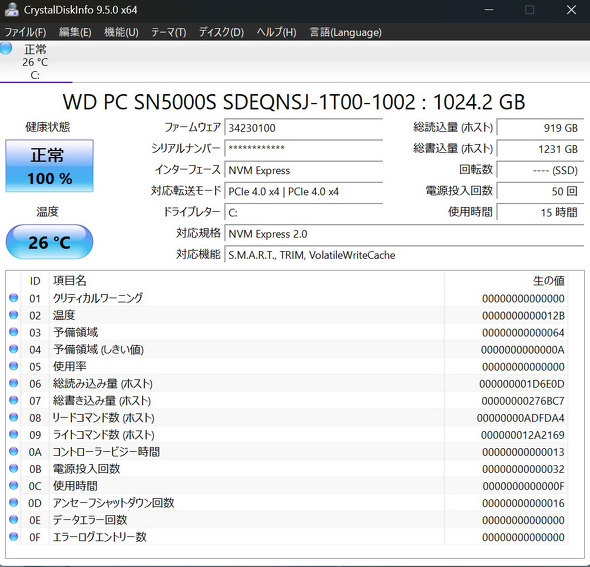
Task: Click status dot for ID 09 ライトコマンド数
Action: click(14, 434)
